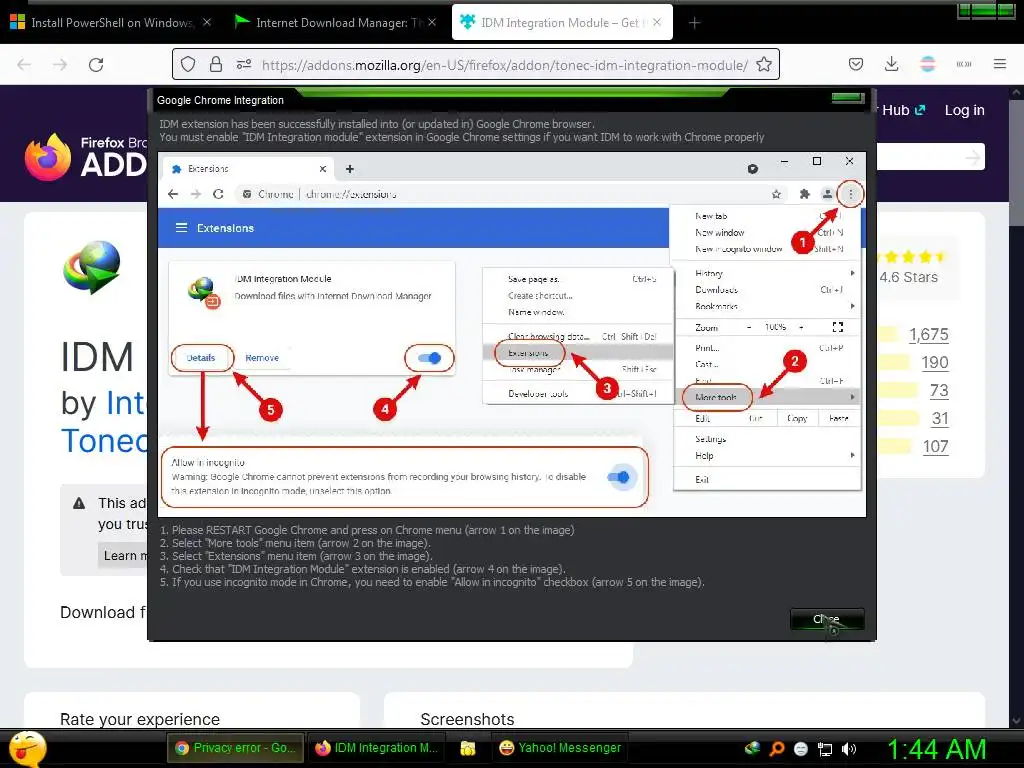Click the Google Chrome Integration dialog title

[x=220, y=100]
